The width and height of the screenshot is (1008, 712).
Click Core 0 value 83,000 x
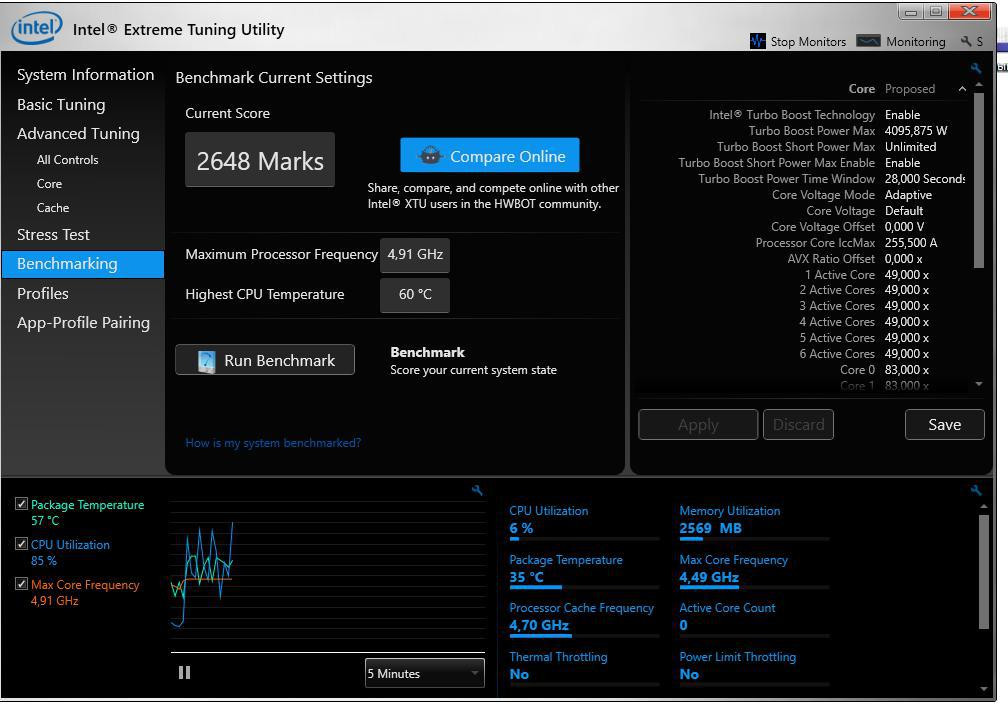pos(906,369)
